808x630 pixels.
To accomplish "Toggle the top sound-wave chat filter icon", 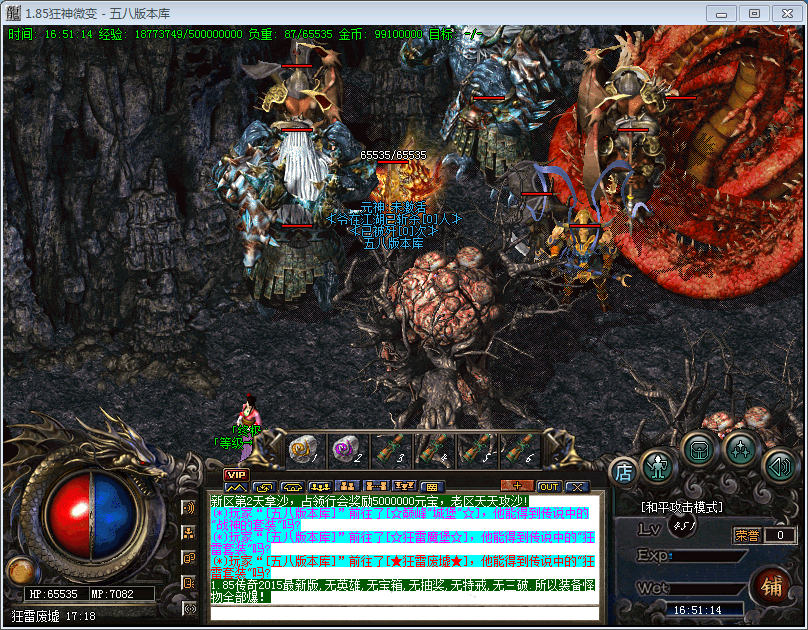I will tap(188, 507).
